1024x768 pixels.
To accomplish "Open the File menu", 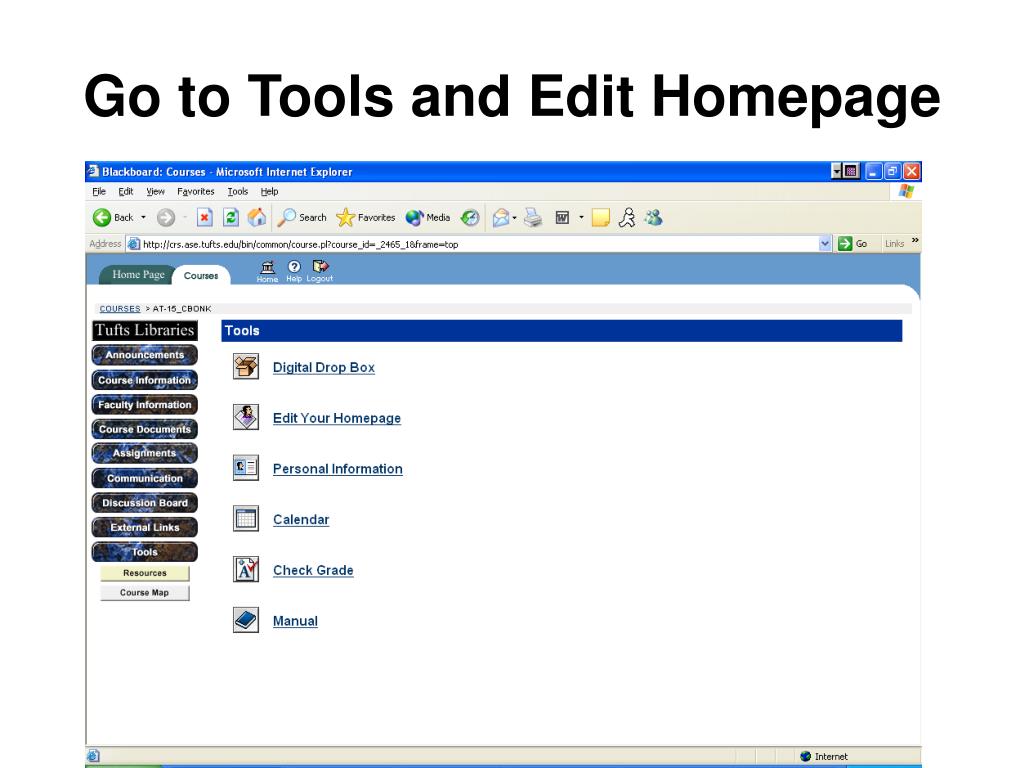I will click(99, 191).
